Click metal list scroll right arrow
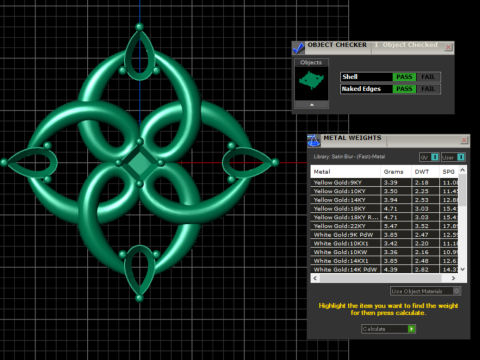 click(453, 278)
